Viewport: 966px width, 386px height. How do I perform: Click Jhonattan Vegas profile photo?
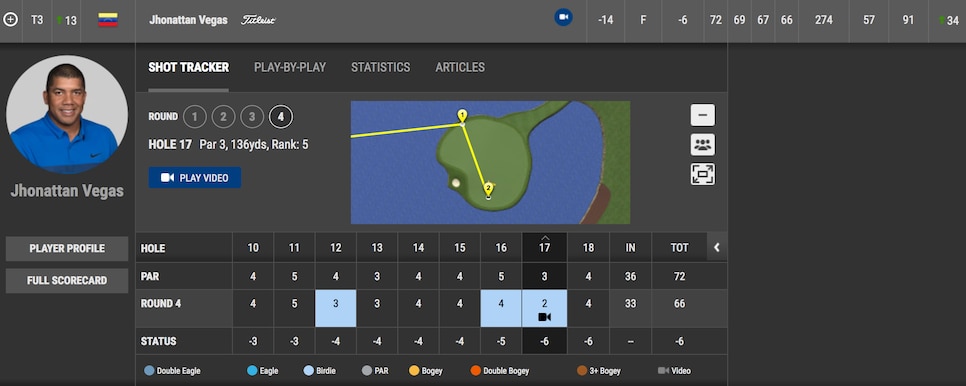67,116
